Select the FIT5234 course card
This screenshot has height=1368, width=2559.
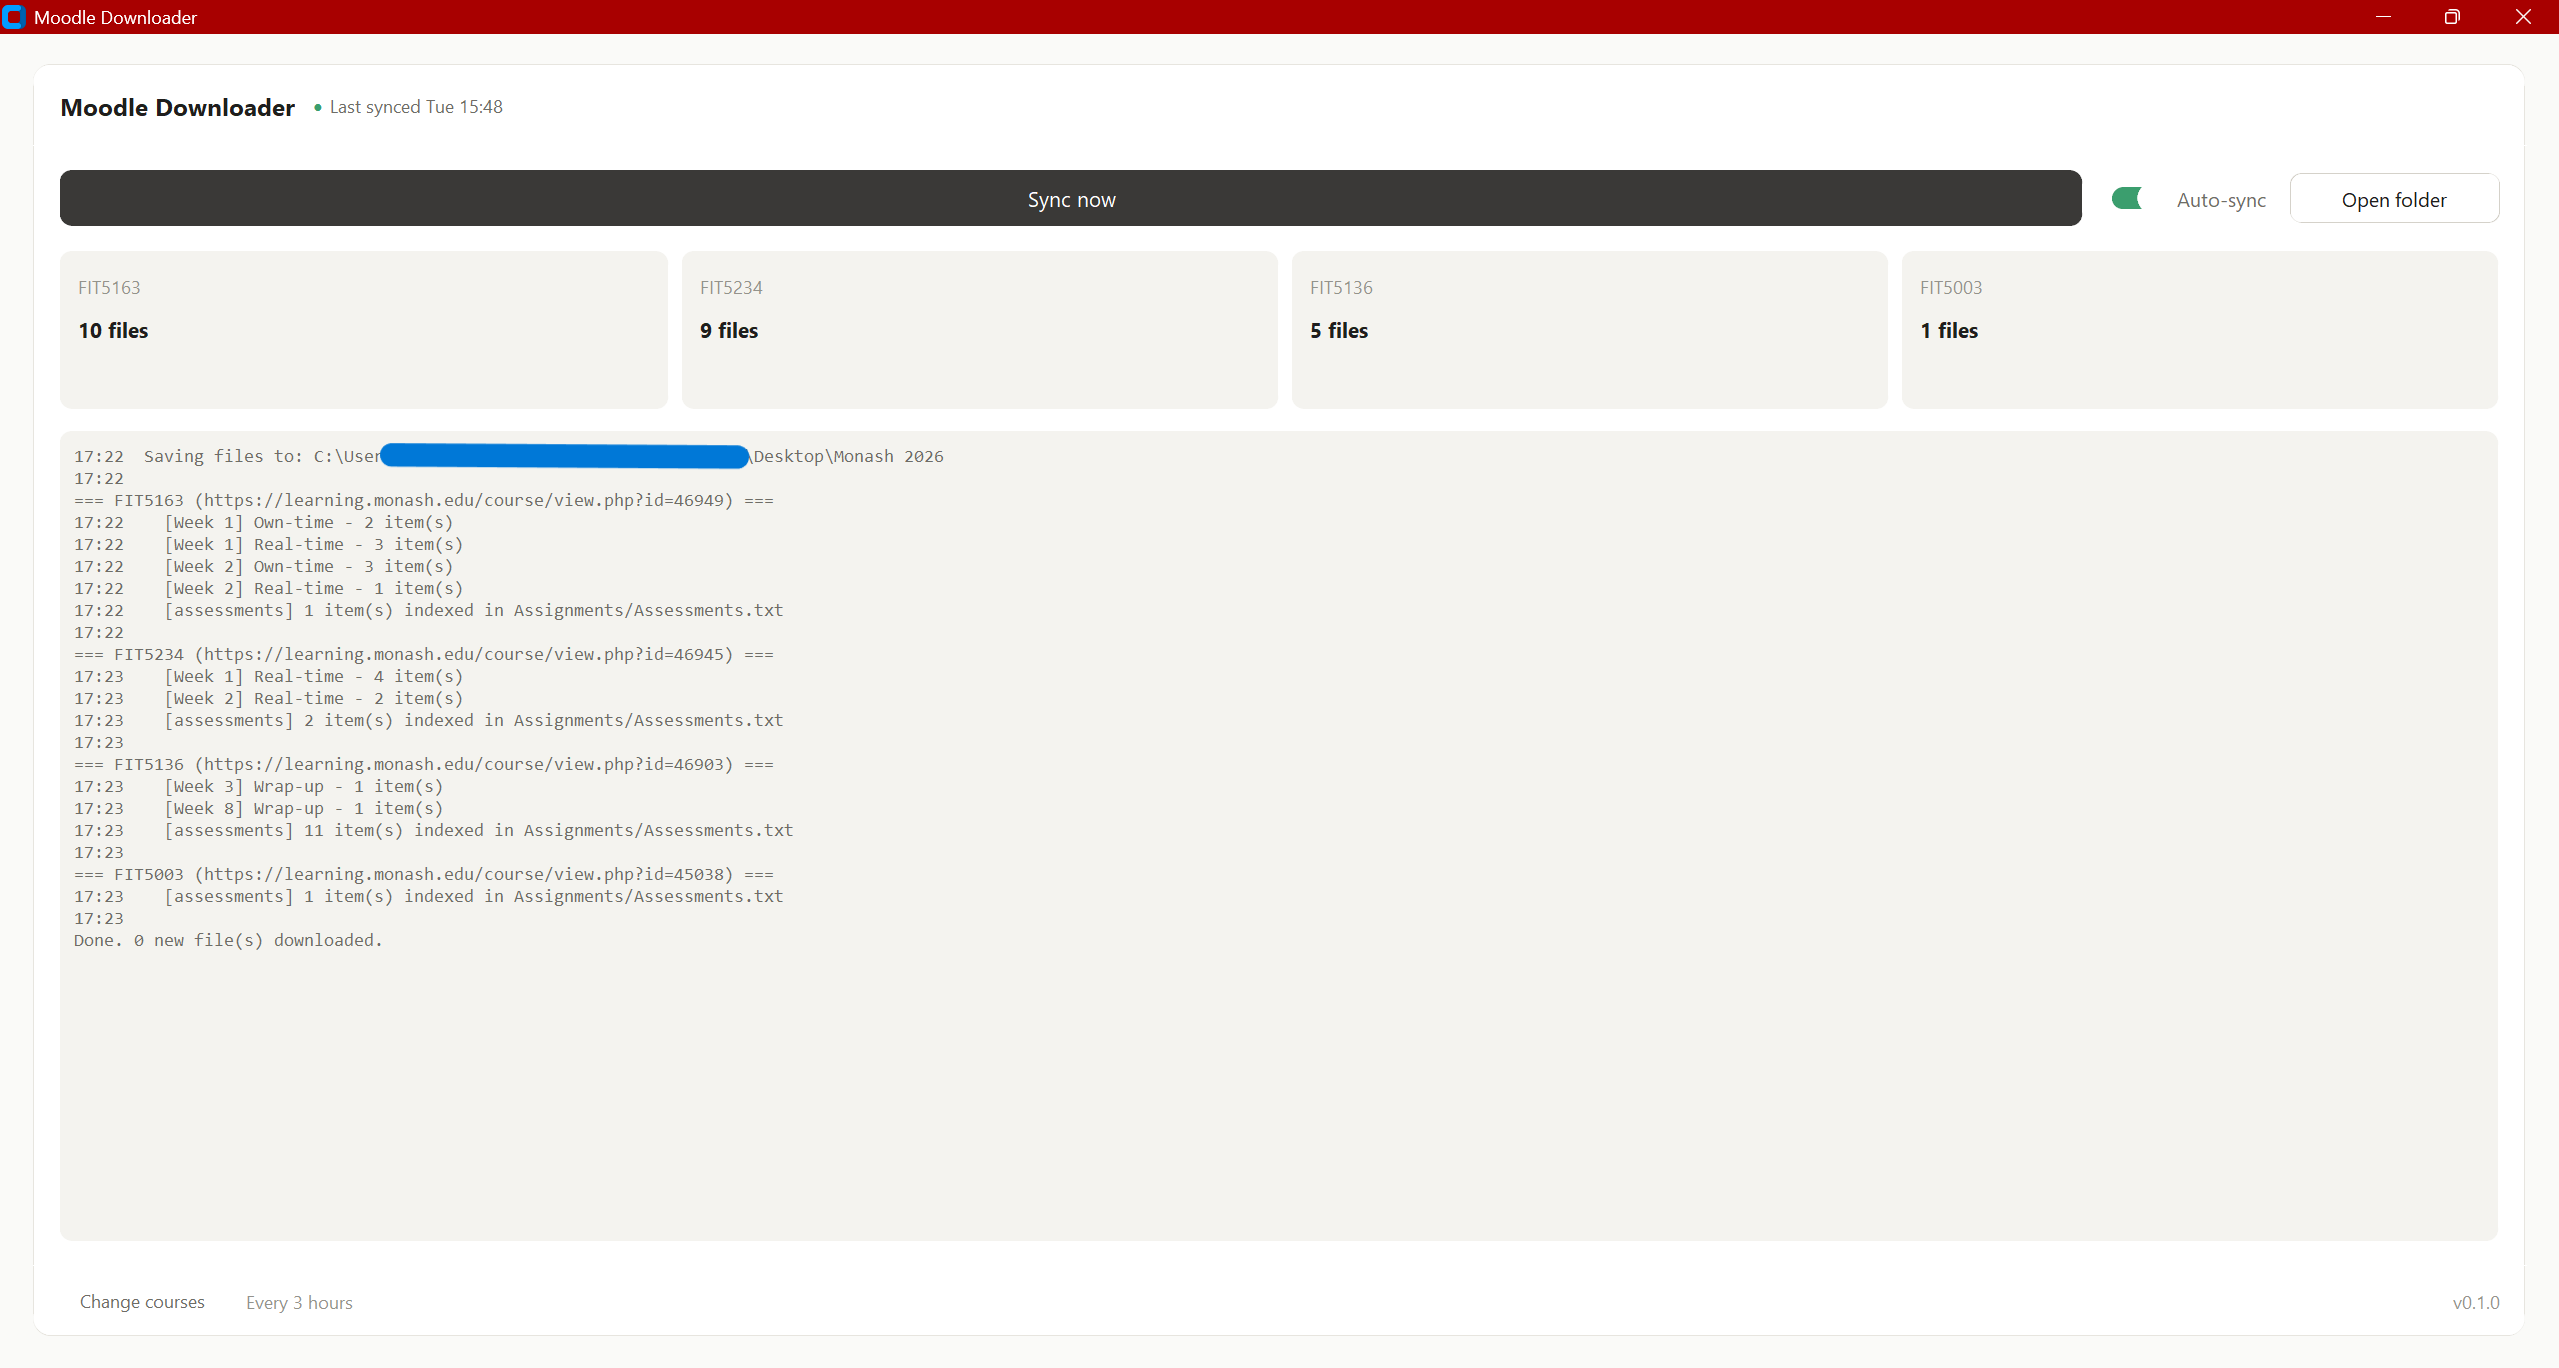(979, 330)
